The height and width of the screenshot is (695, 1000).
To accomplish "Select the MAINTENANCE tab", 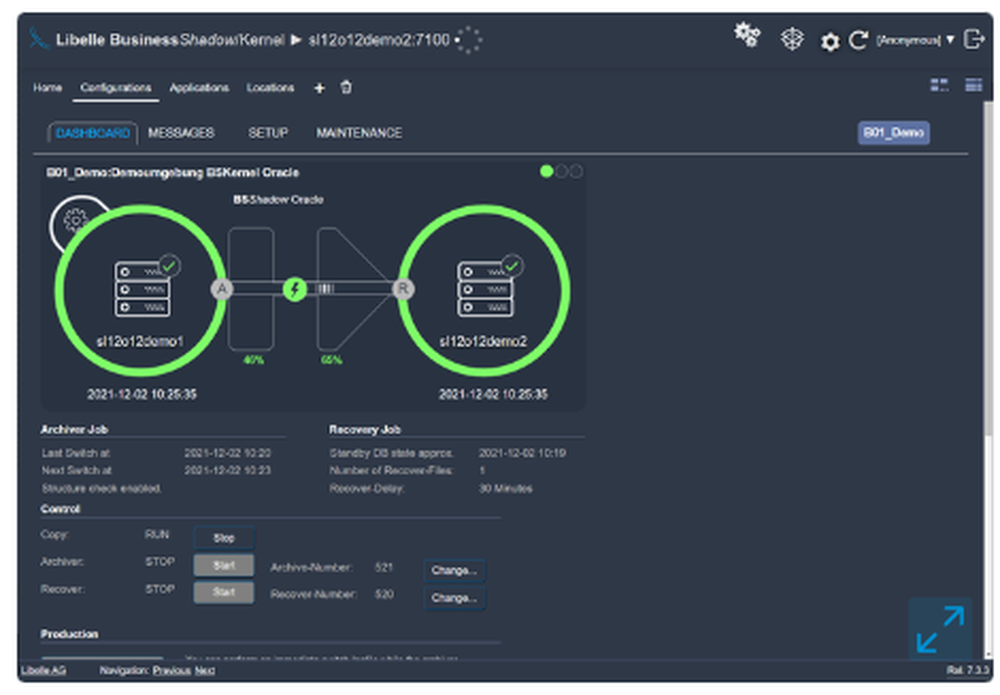I will click(x=359, y=133).
